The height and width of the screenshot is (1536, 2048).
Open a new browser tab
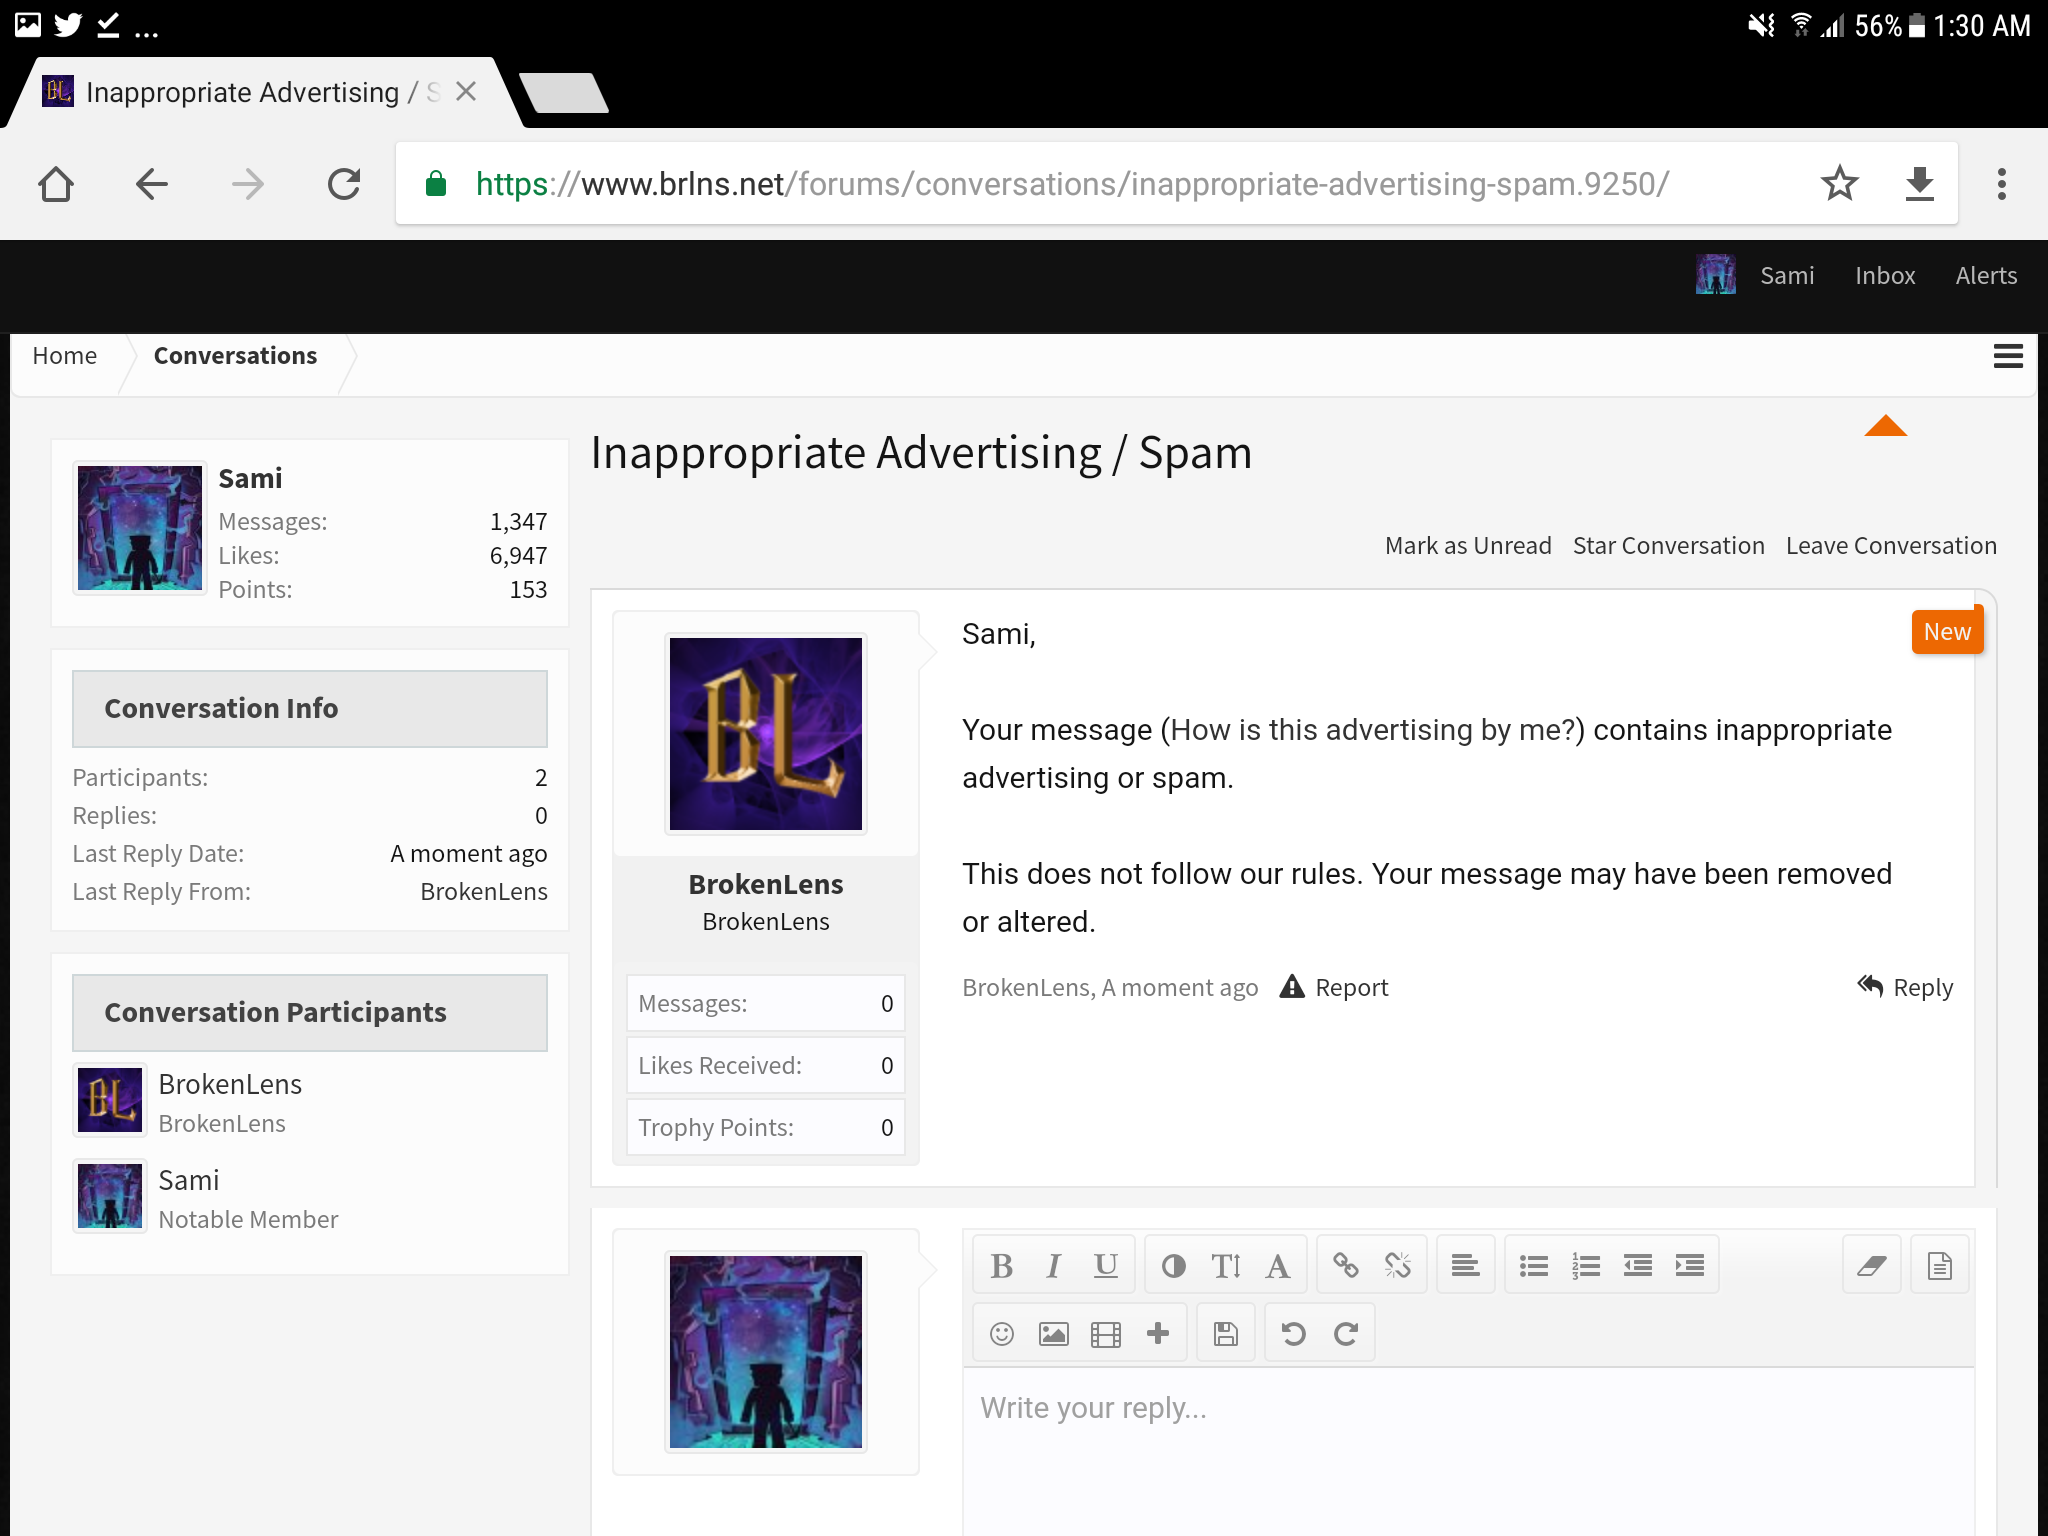(x=565, y=93)
